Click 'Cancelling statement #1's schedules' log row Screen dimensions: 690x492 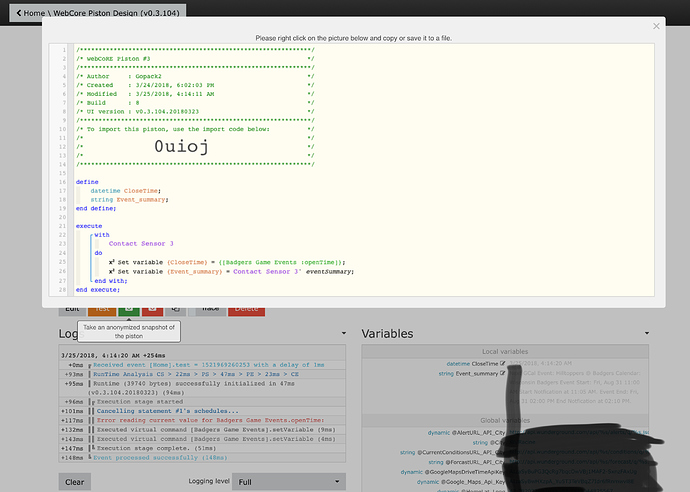point(202,411)
